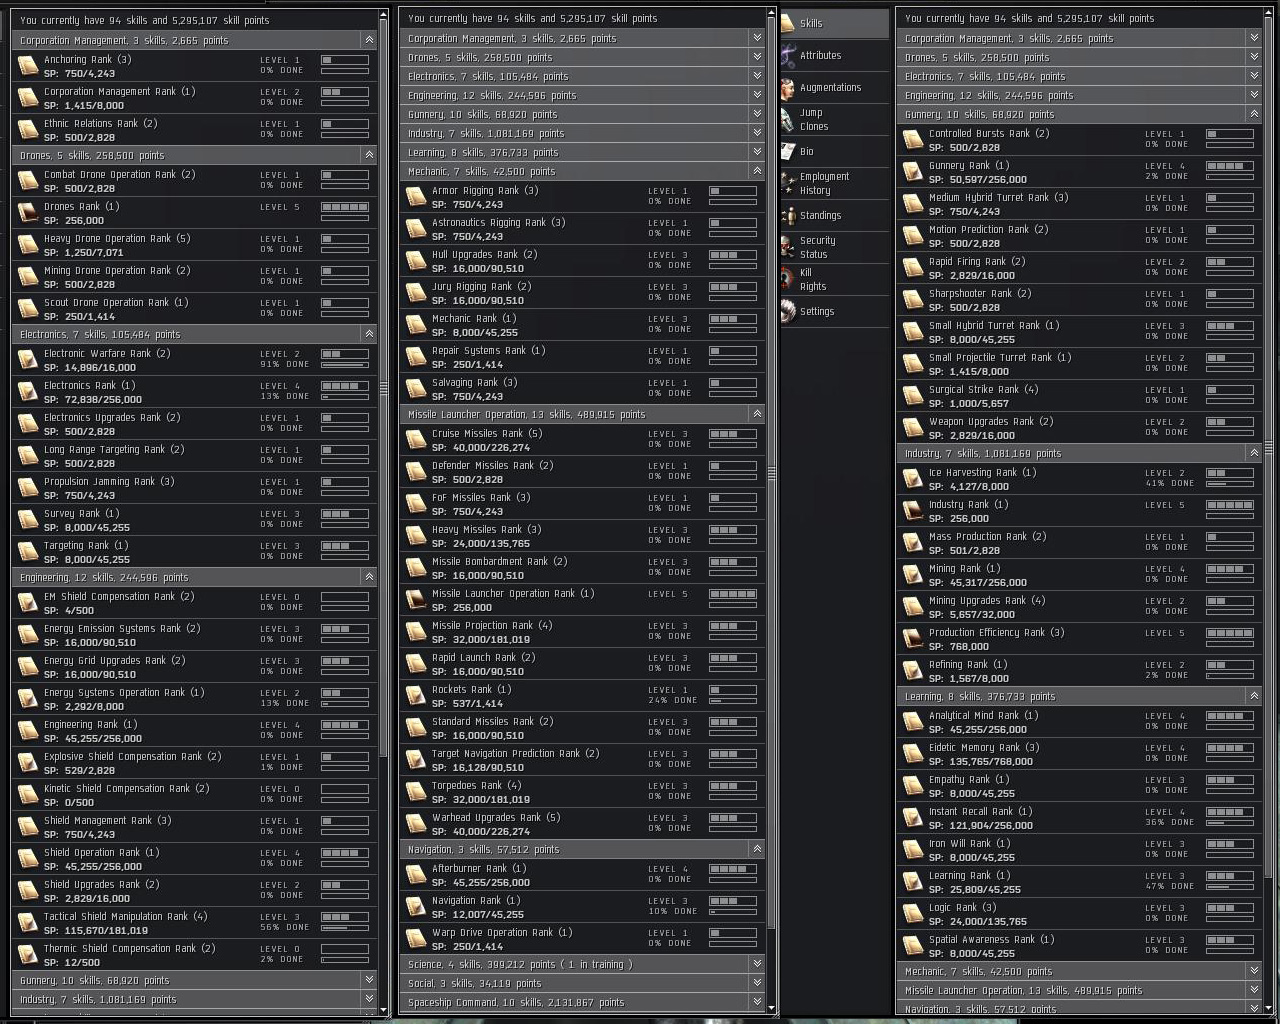Open the Bio tab
This screenshot has width=1280, height=1024.
point(834,151)
